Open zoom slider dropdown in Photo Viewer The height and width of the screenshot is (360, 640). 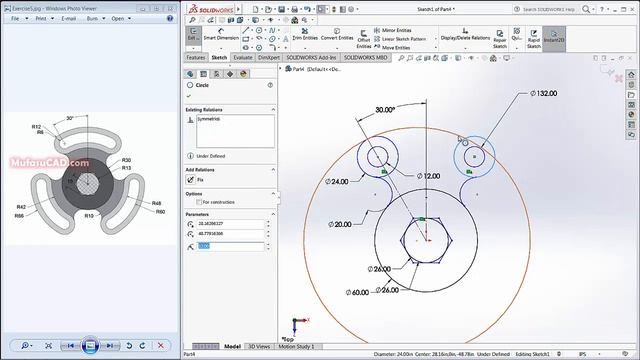tap(27, 346)
